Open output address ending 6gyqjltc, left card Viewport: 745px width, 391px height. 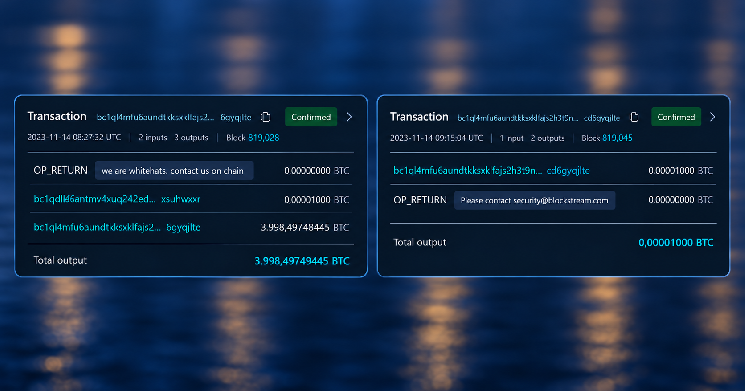coord(117,228)
